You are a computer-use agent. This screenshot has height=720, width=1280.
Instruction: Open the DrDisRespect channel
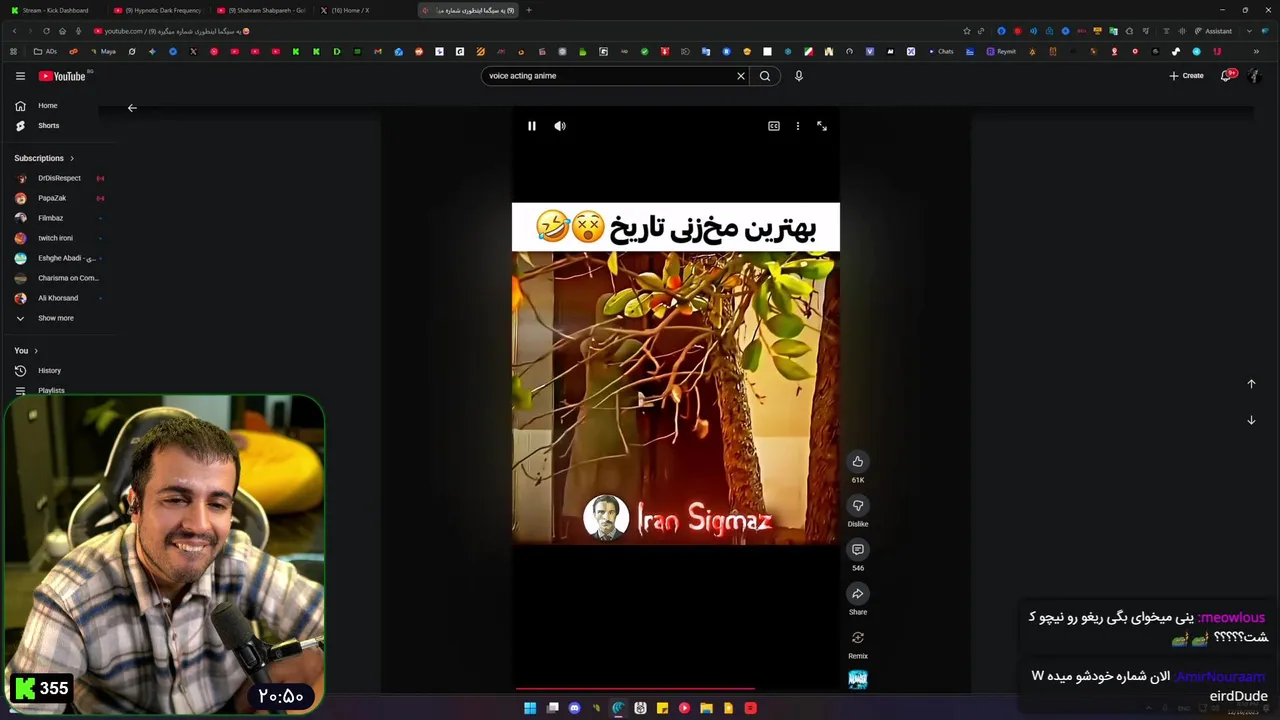(x=58, y=178)
